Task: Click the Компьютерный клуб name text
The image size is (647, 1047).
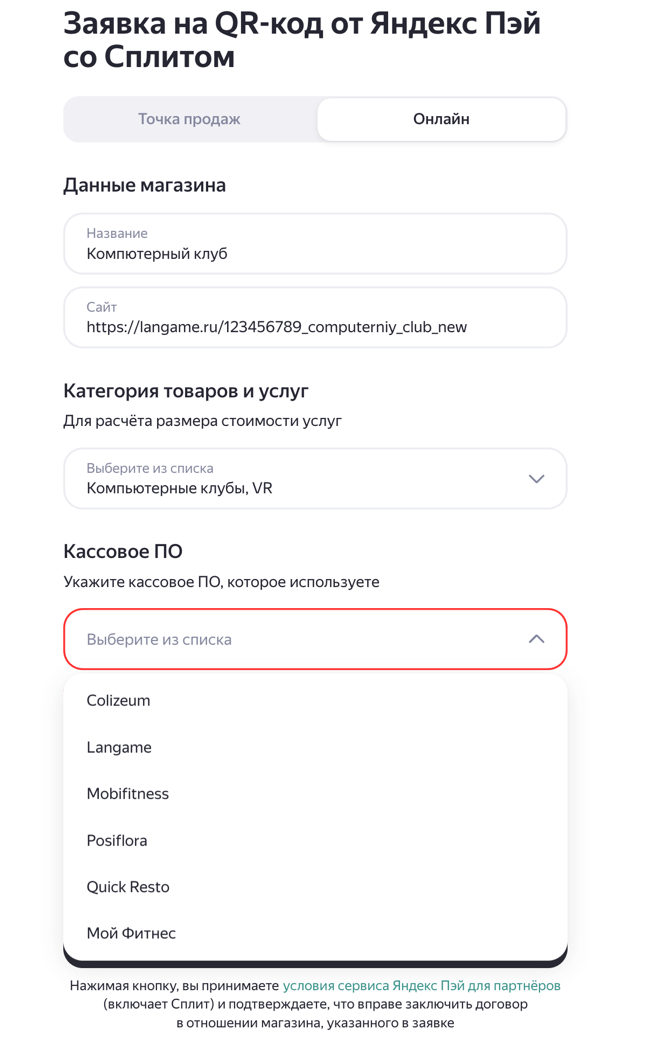Action: coord(157,254)
